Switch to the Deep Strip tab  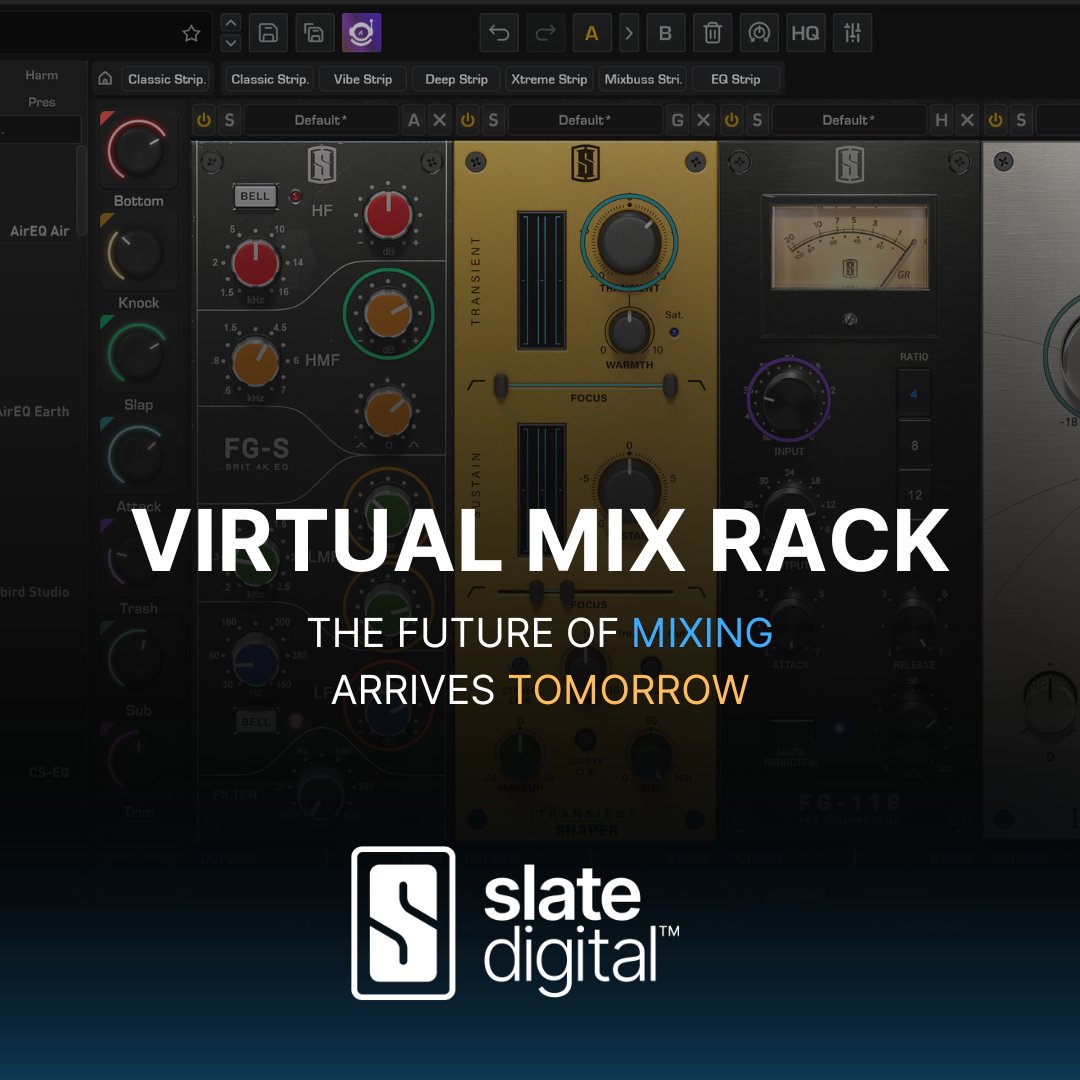coord(456,79)
